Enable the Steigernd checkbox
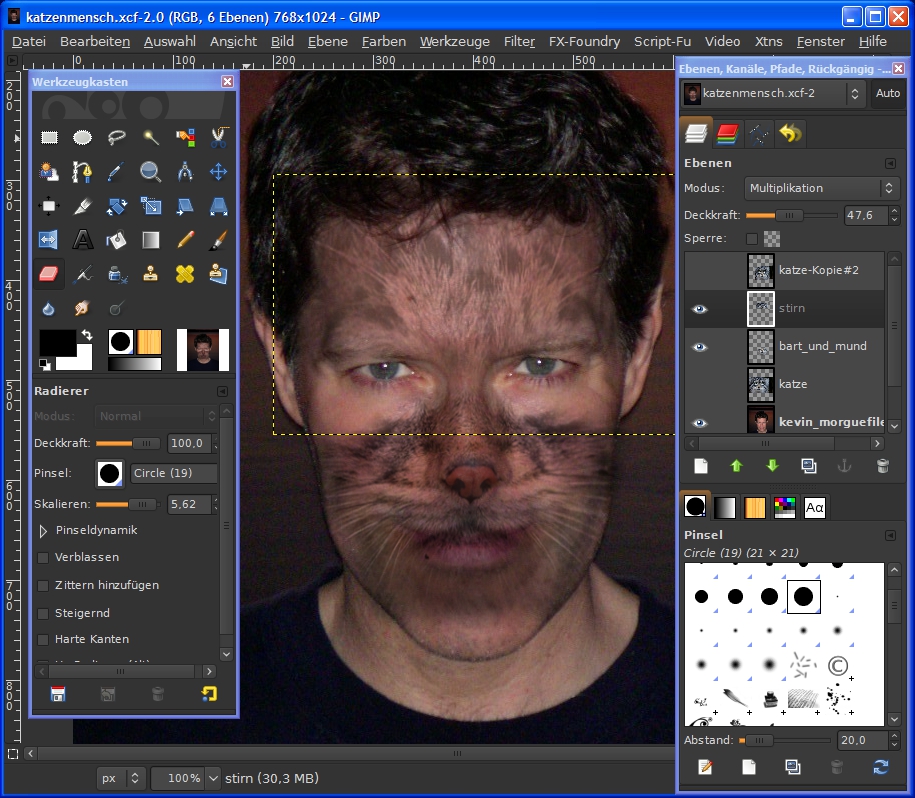 click(43, 614)
